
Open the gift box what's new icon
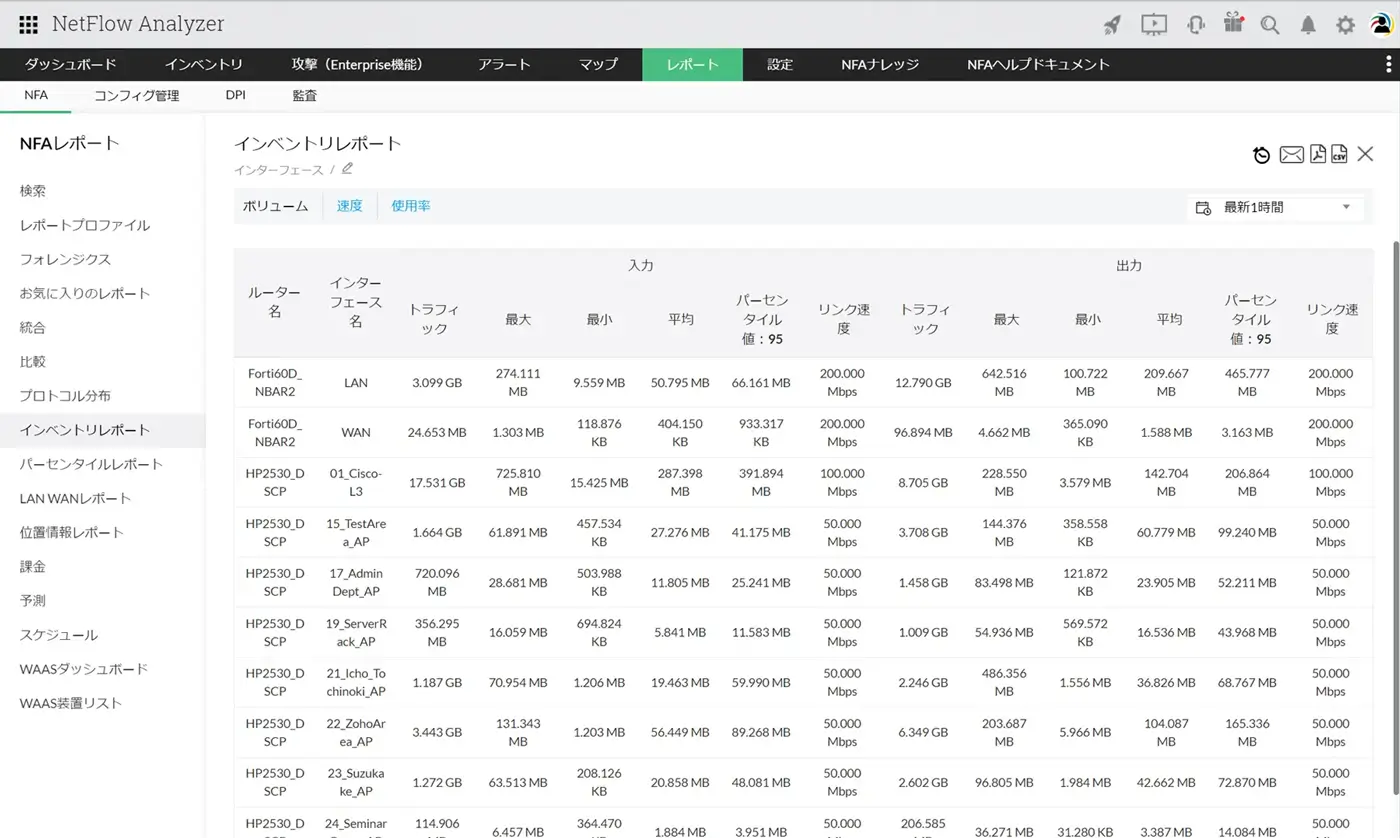(x=1233, y=24)
